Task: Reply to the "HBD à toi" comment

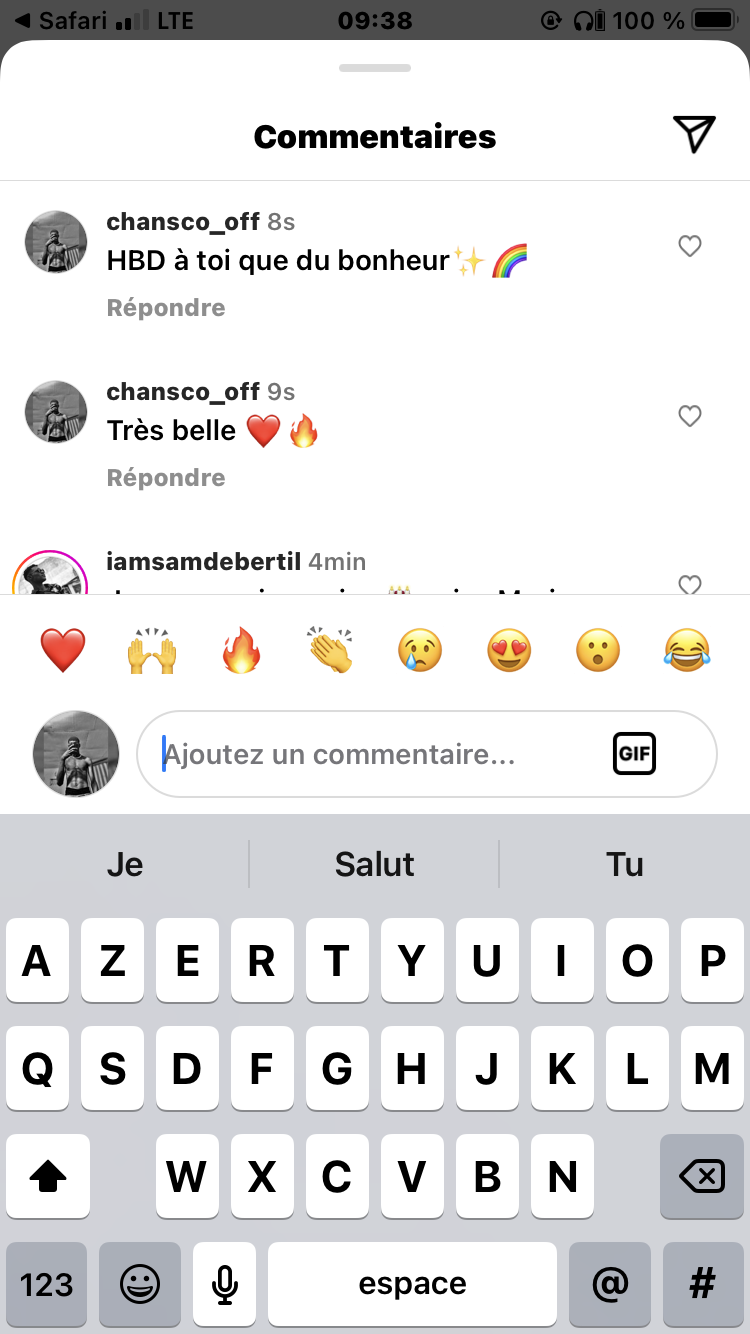Action: pos(166,308)
